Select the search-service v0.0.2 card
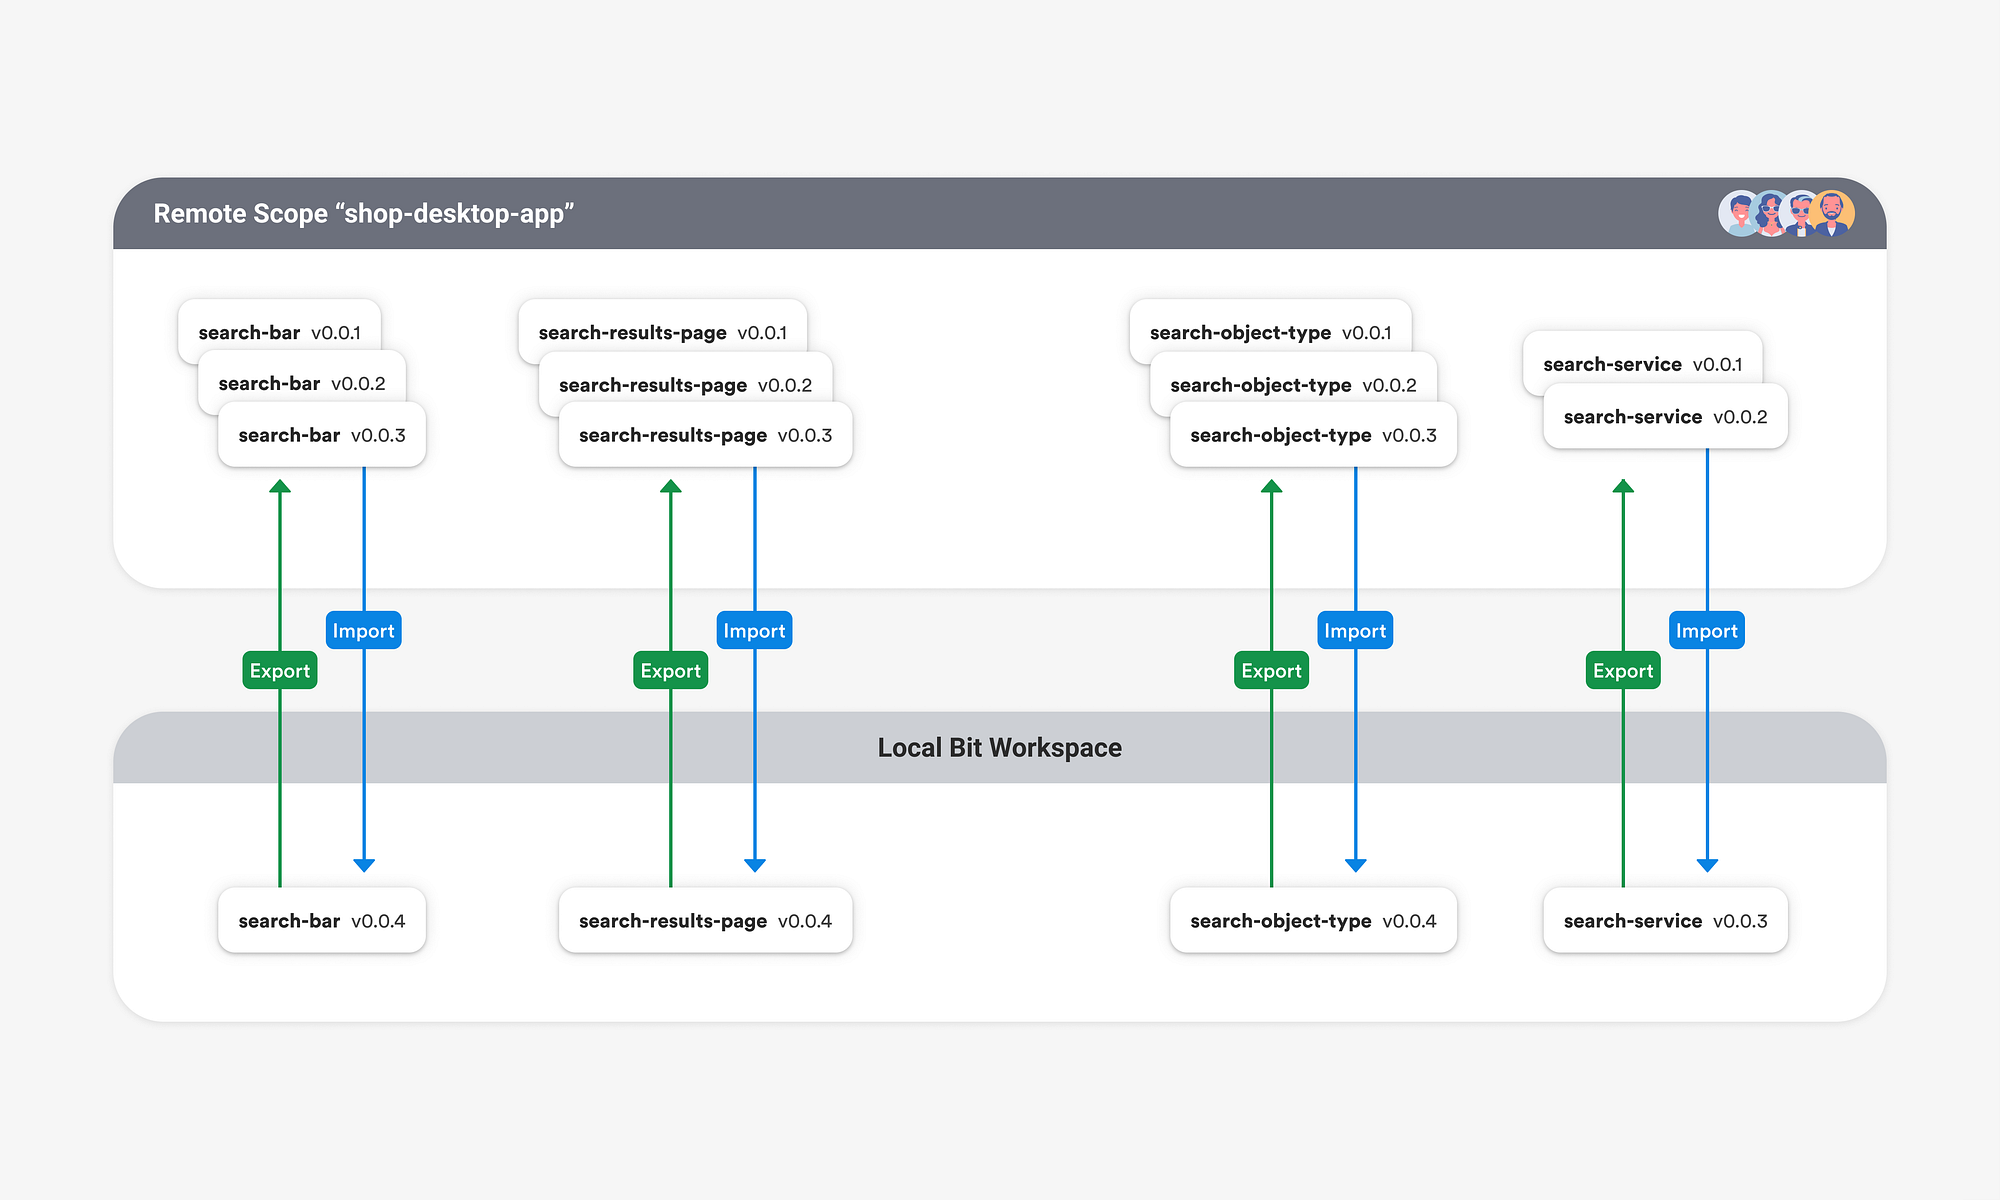Viewport: 2000px width, 1200px height. coord(1665,417)
